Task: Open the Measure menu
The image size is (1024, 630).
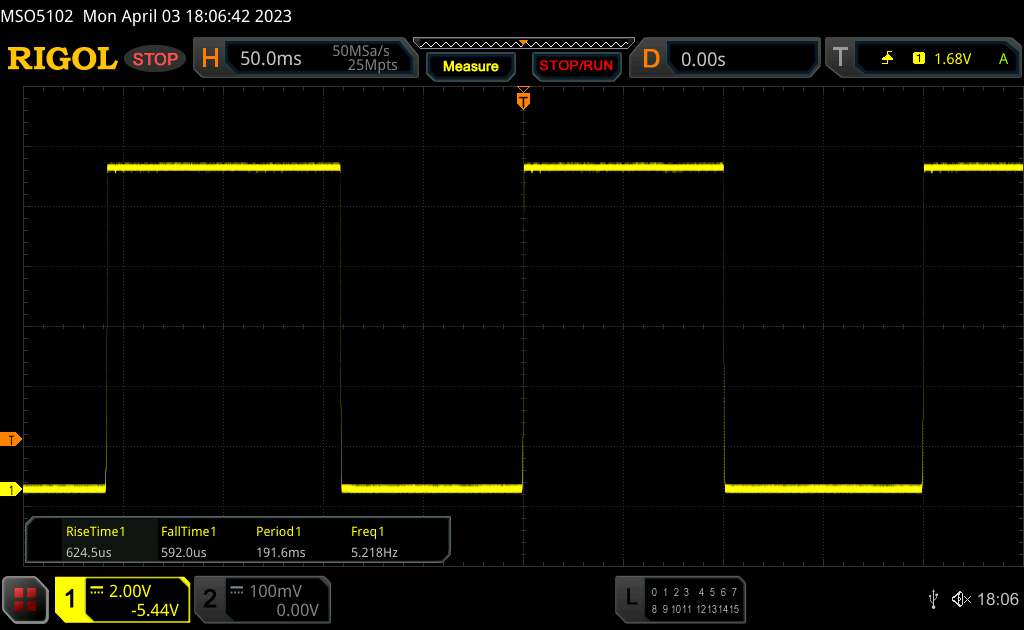Action: 470,66
